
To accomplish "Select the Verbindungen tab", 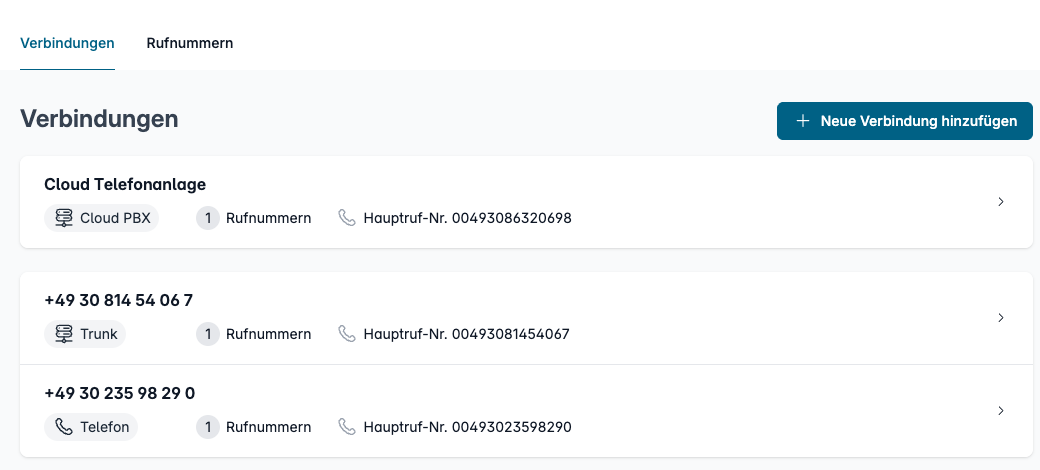I will 67,43.
